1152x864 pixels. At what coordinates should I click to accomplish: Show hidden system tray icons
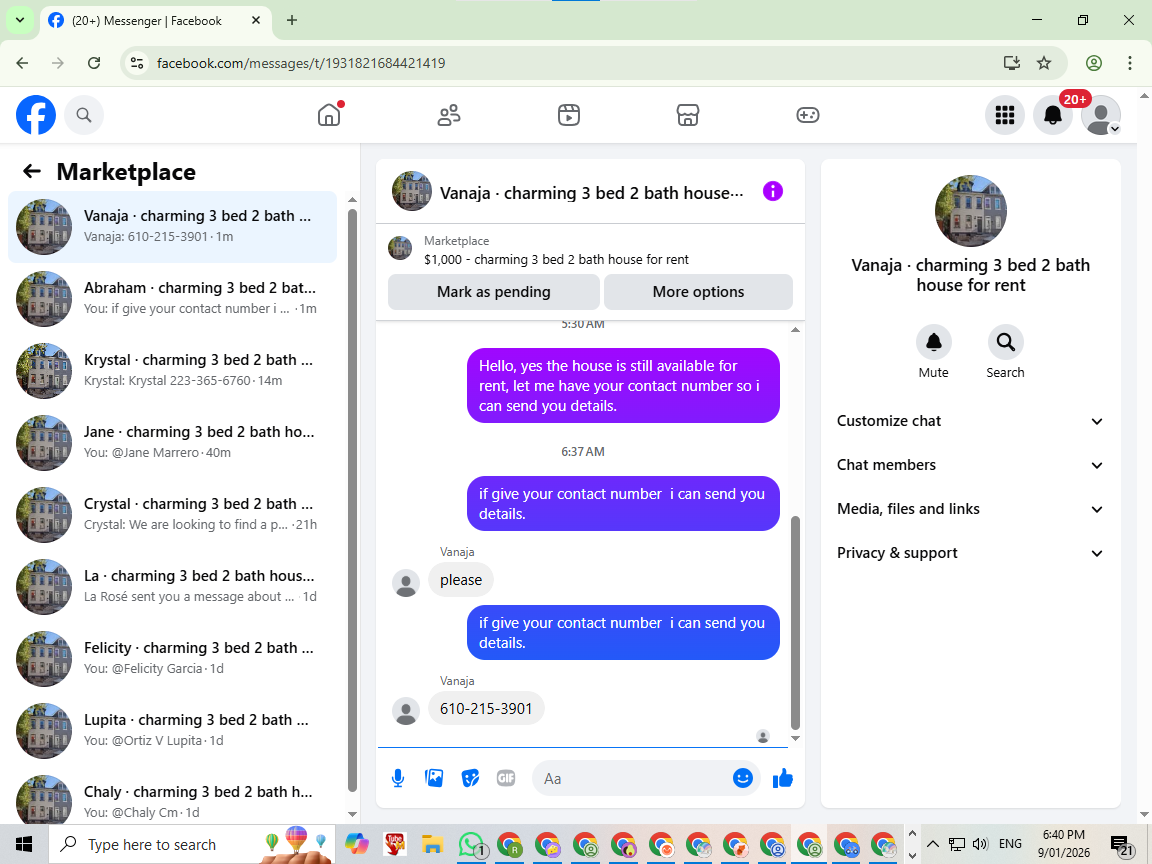[x=932, y=843]
